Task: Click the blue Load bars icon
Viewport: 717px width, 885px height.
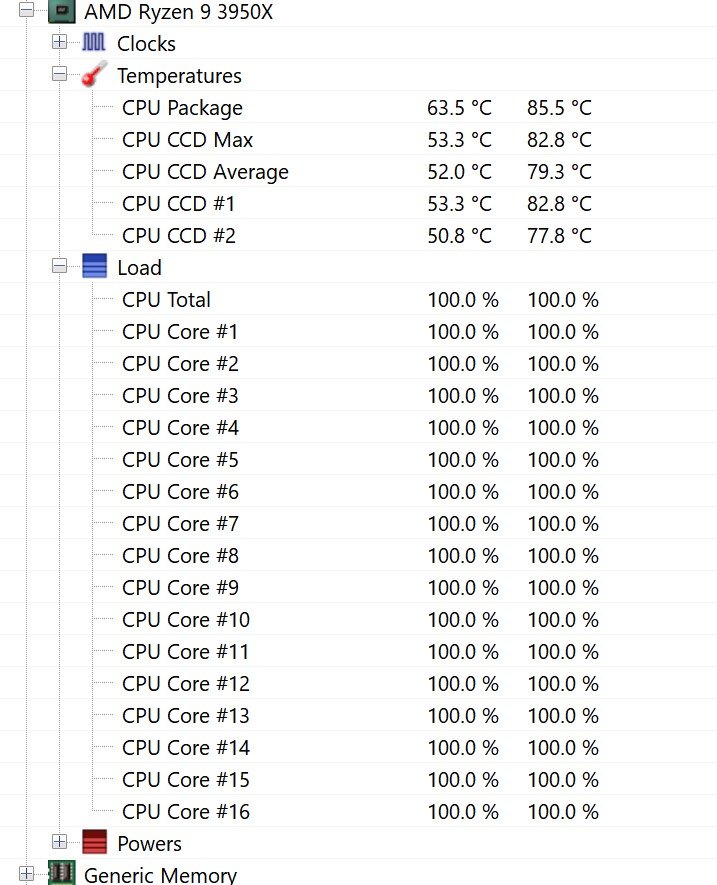Action: (94, 266)
